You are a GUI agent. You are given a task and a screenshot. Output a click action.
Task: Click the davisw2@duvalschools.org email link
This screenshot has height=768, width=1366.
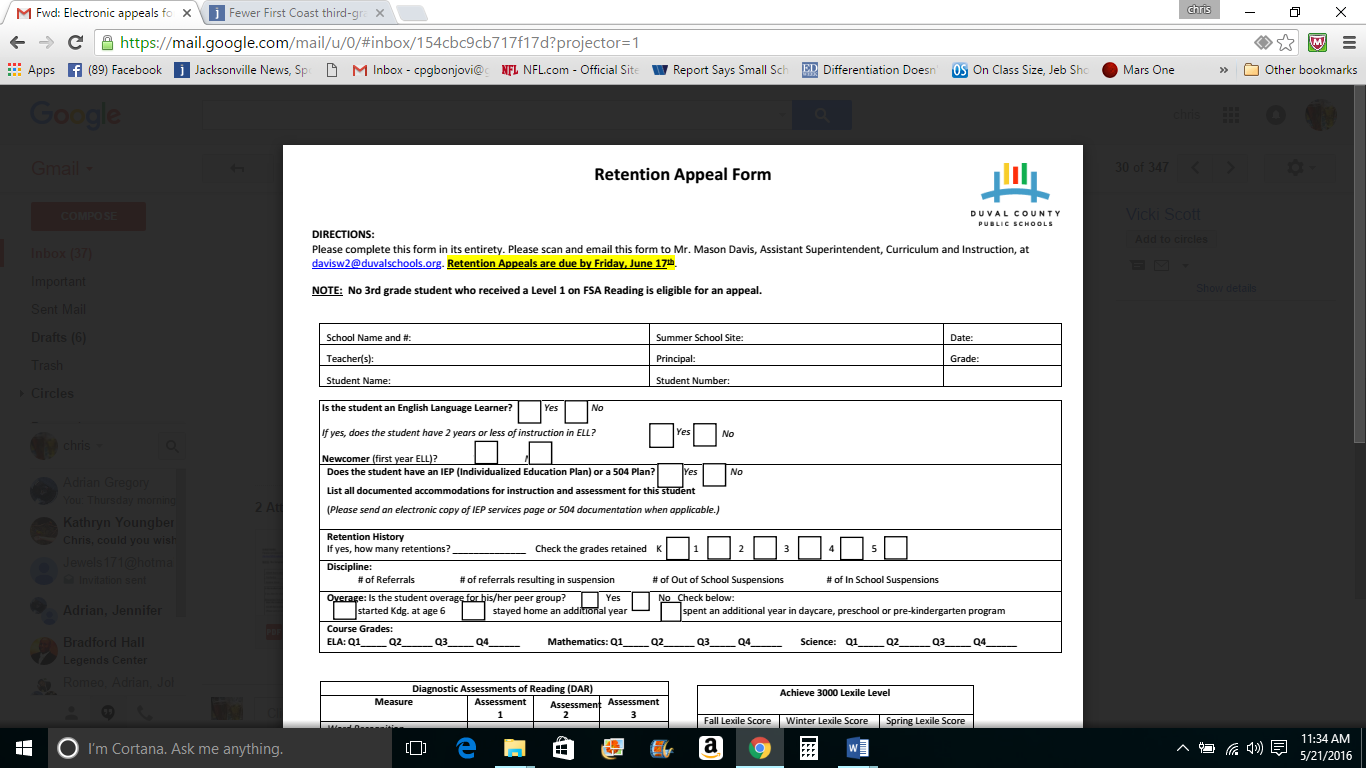coord(377,263)
